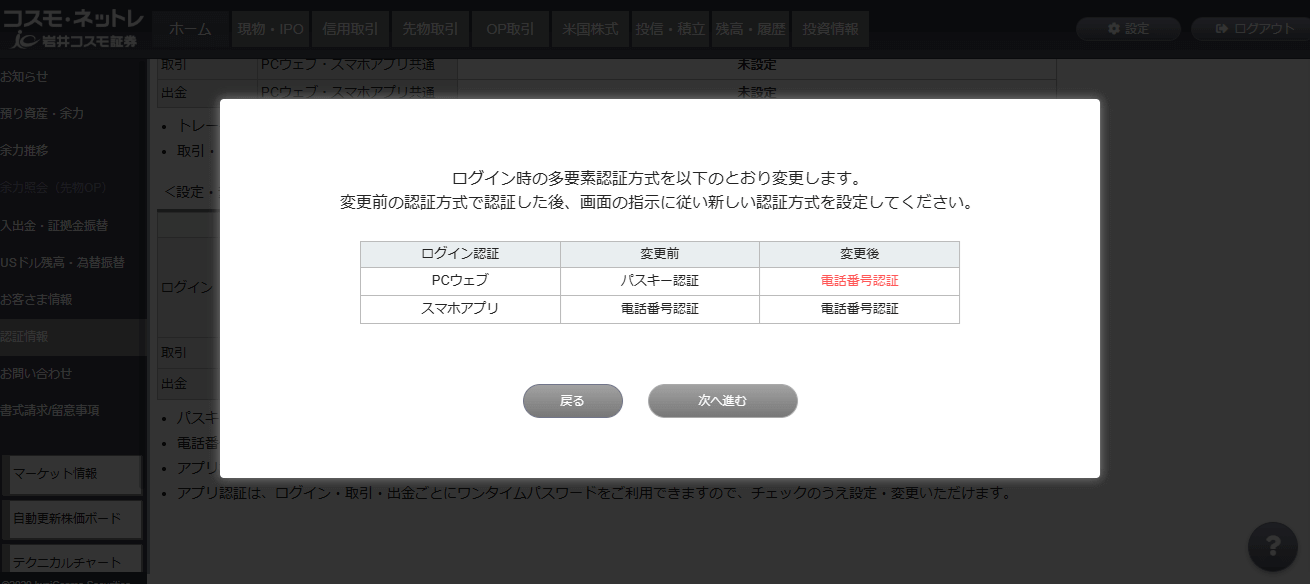This screenshot has height=584, width=1310.
Task: Click the 戻る button in dialog
Action: [x=572, y=401]
